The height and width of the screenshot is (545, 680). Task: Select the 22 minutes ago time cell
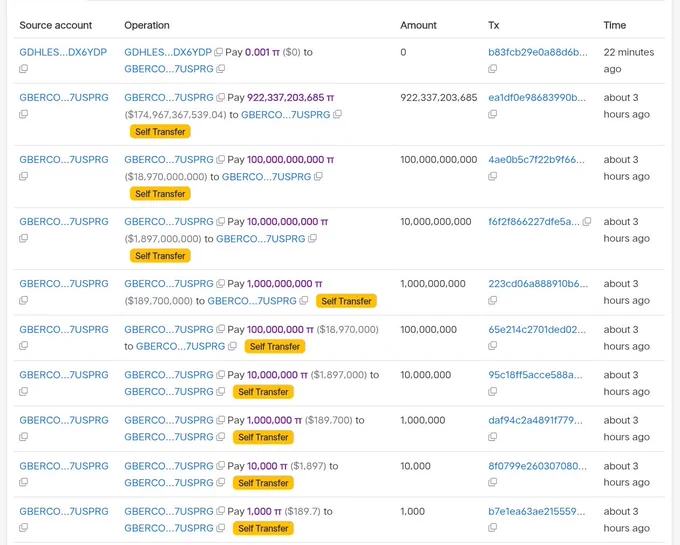coord(628,60)
